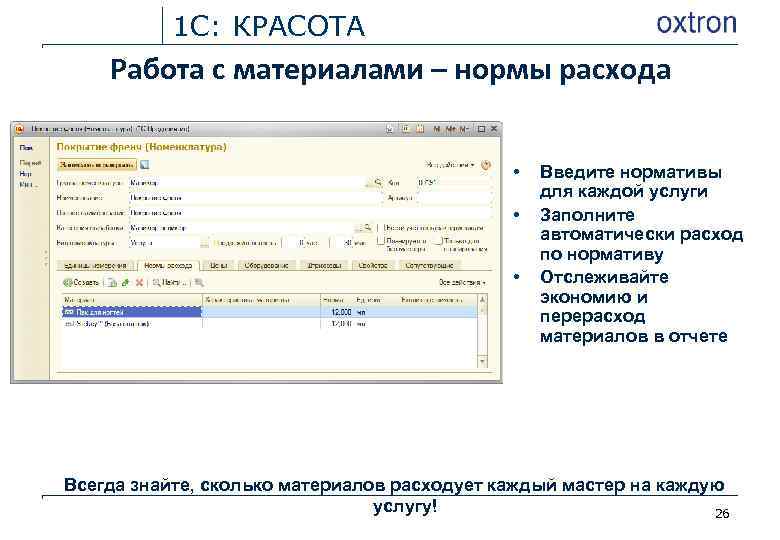
Task: Open the top-right Все действия menu
Action: 450,165
